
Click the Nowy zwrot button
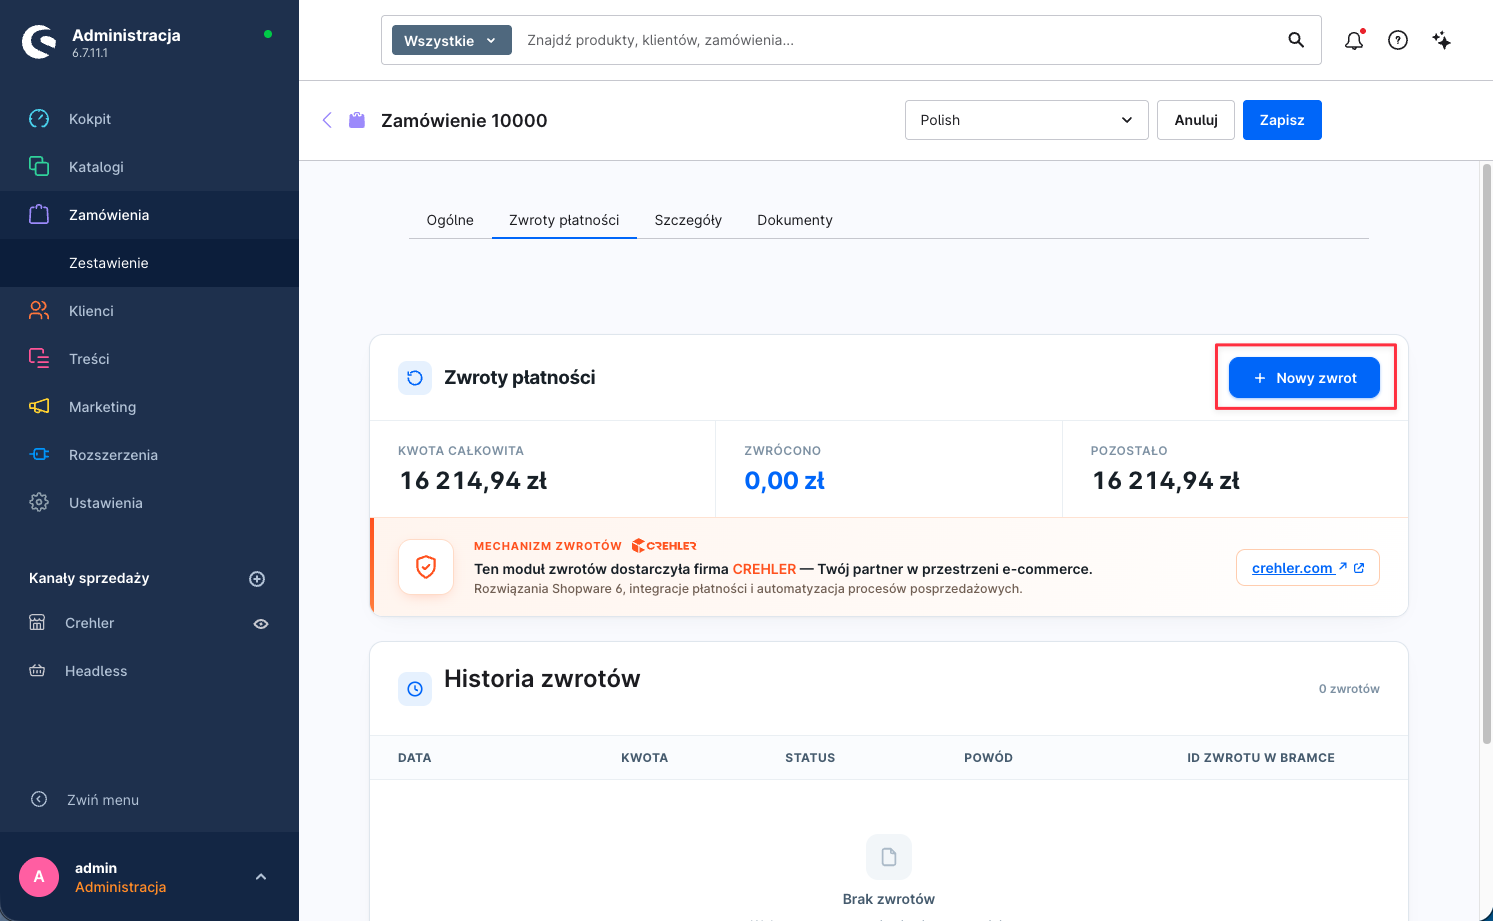(x=1304, y=378)
